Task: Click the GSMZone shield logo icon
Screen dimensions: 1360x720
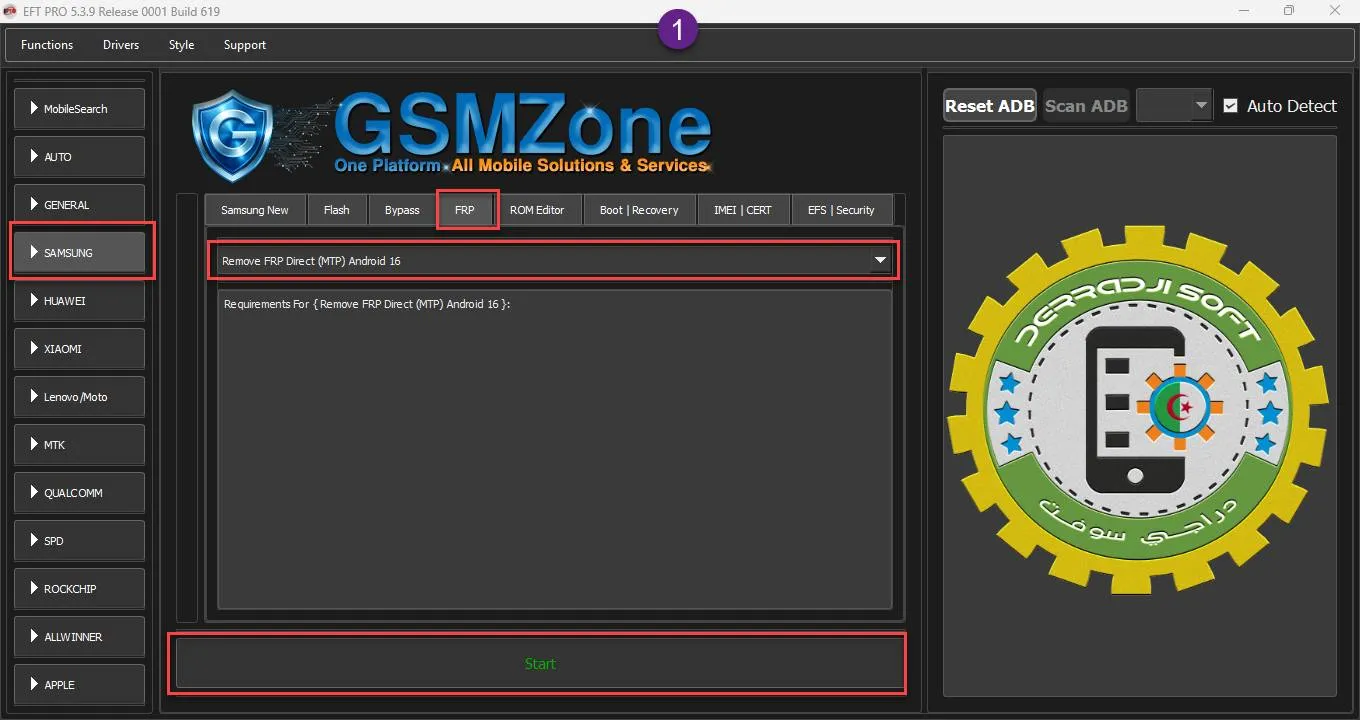Action: [x=231, y=135]
